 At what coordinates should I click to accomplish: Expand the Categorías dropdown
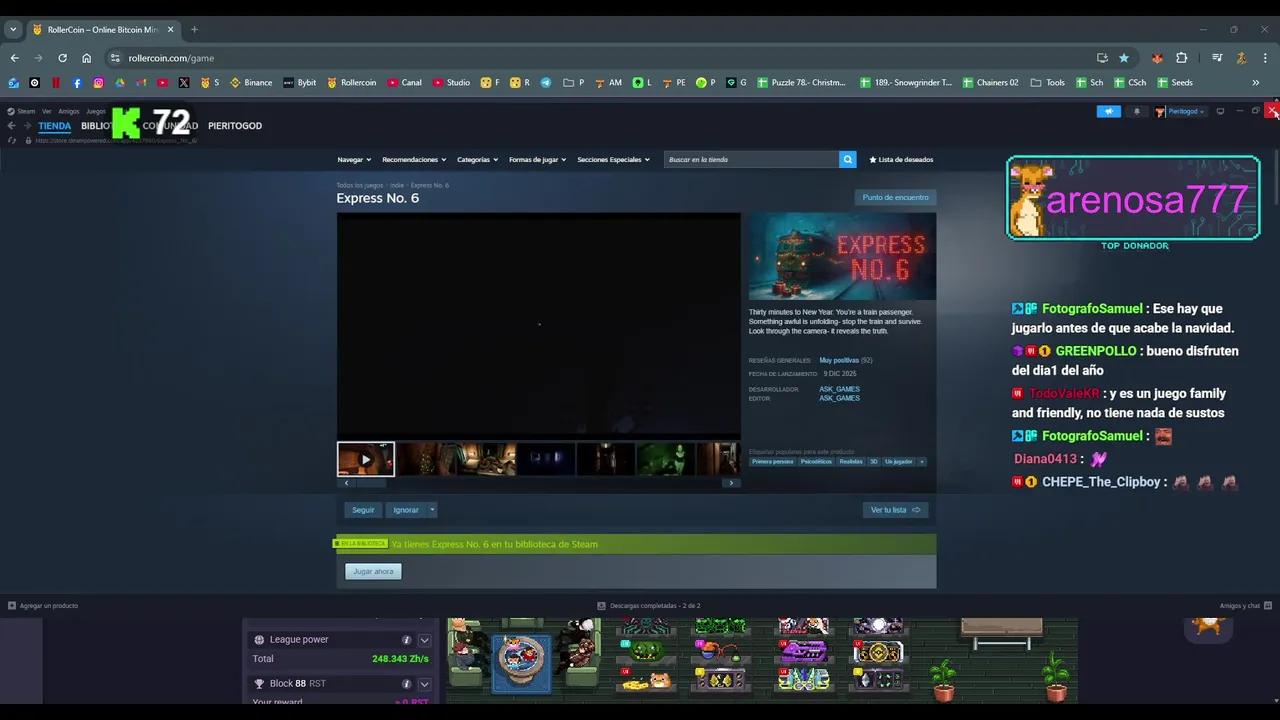click(476, 159)
